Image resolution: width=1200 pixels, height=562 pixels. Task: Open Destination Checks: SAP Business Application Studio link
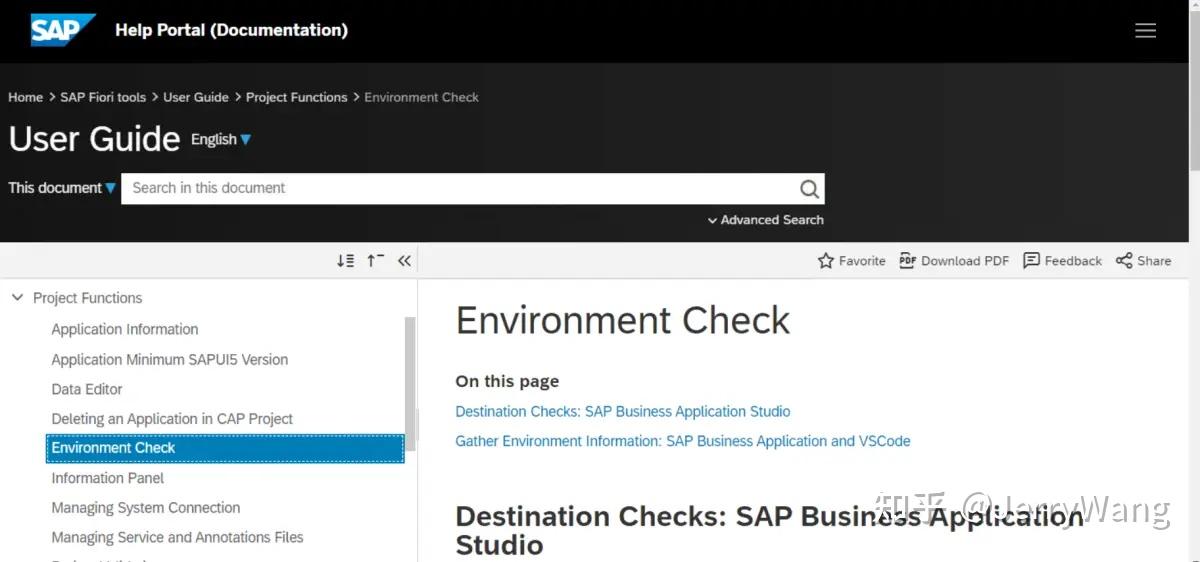coord(623,411)
